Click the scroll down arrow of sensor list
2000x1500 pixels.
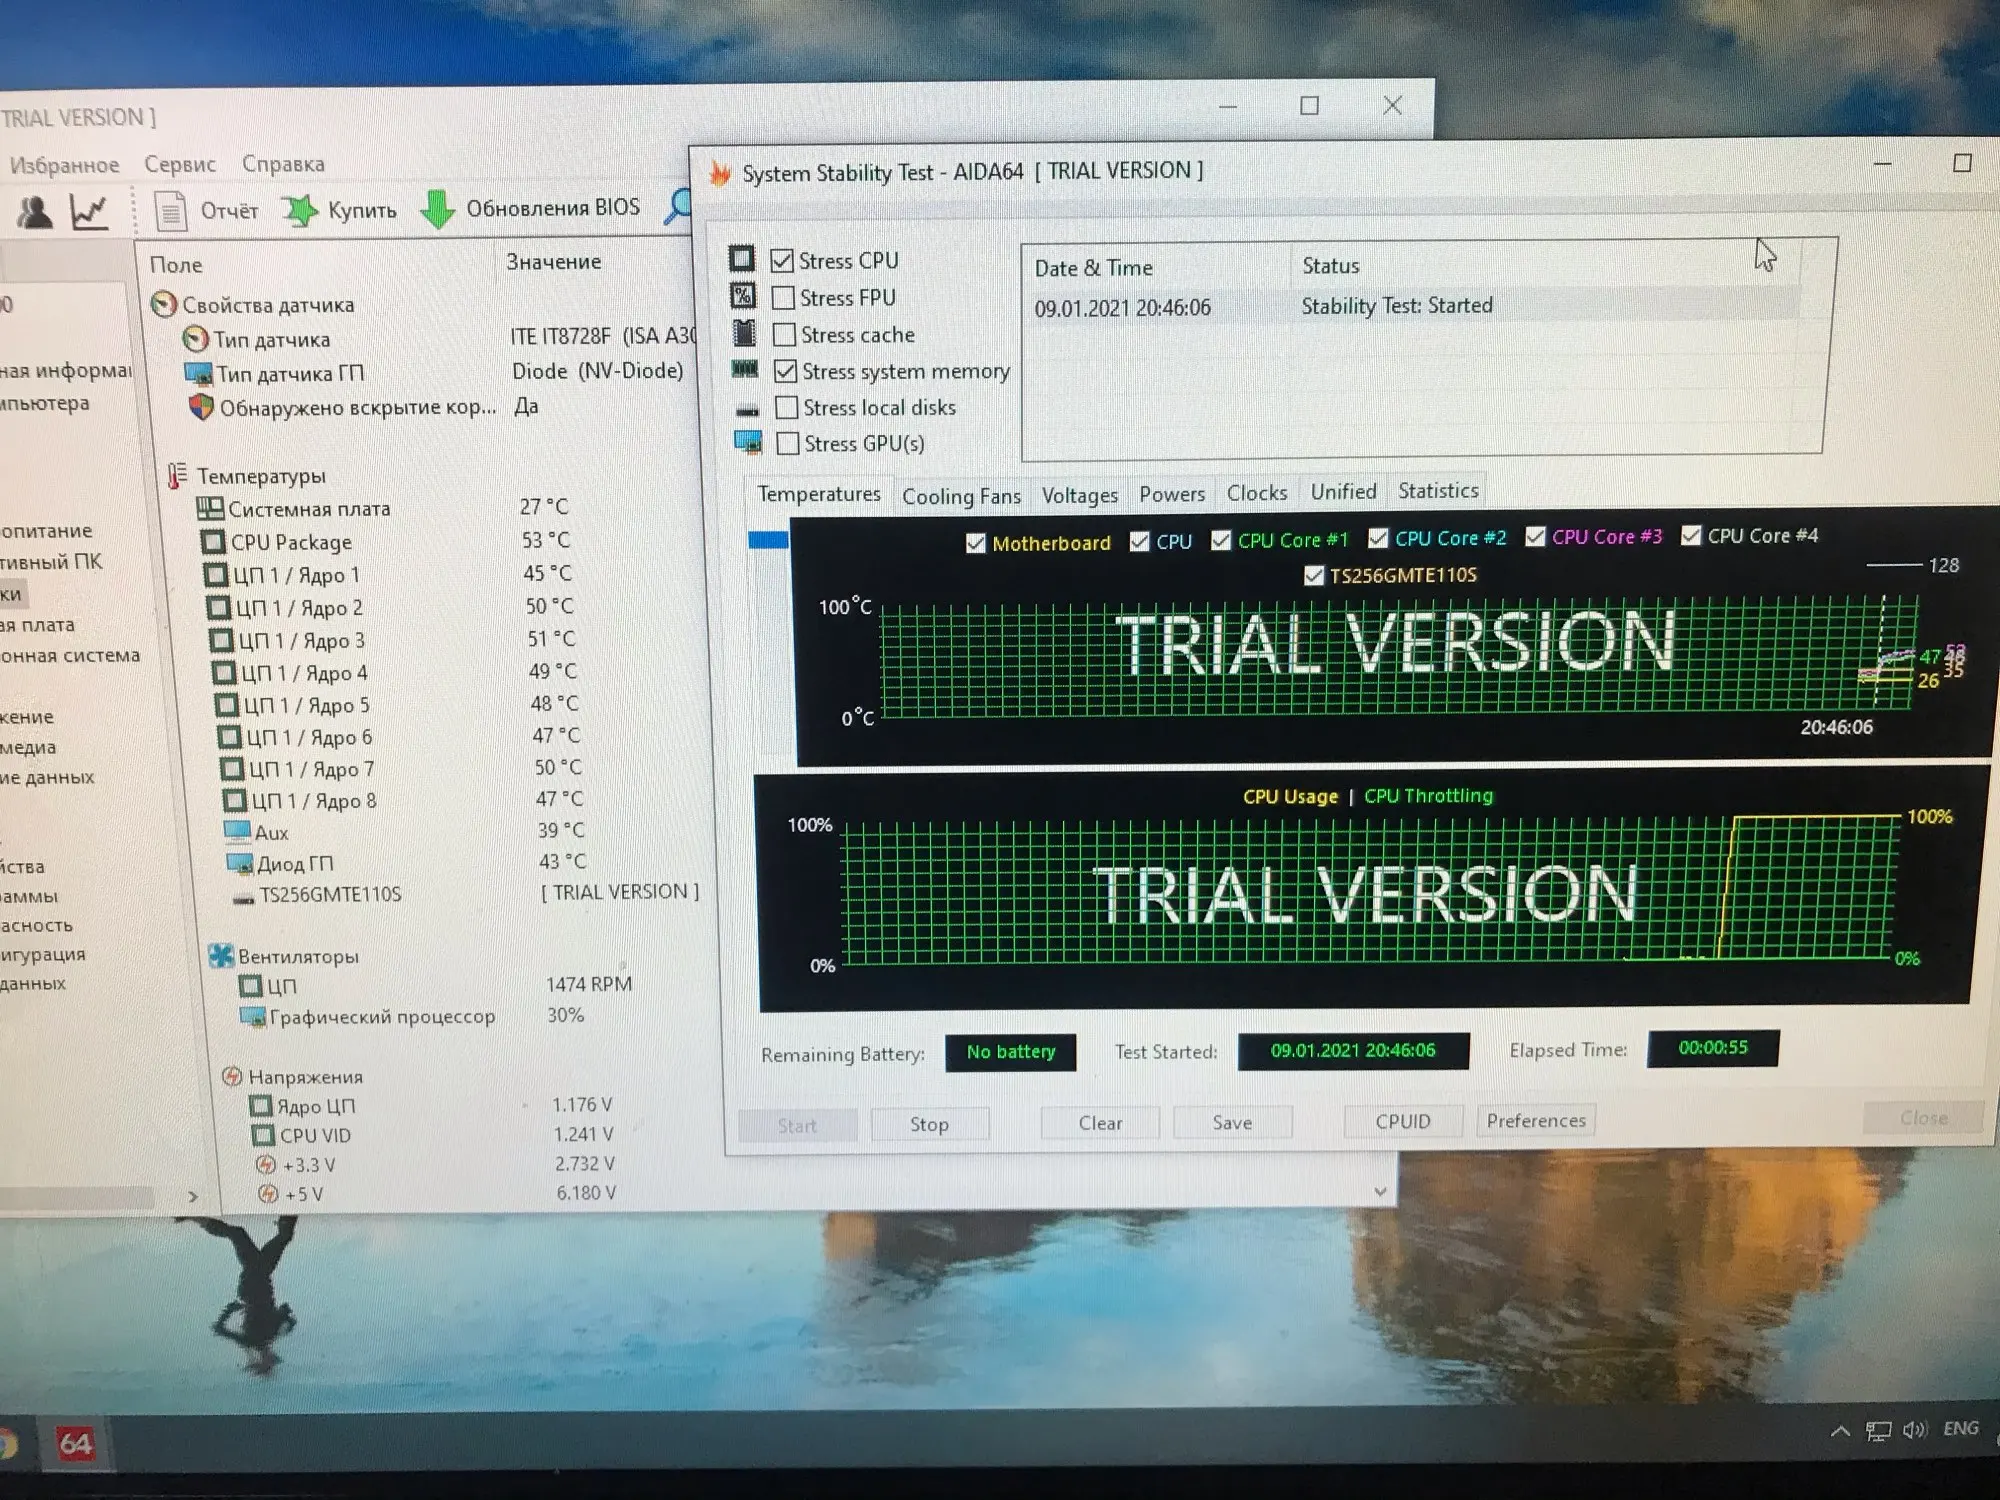pos(1380,1191)
